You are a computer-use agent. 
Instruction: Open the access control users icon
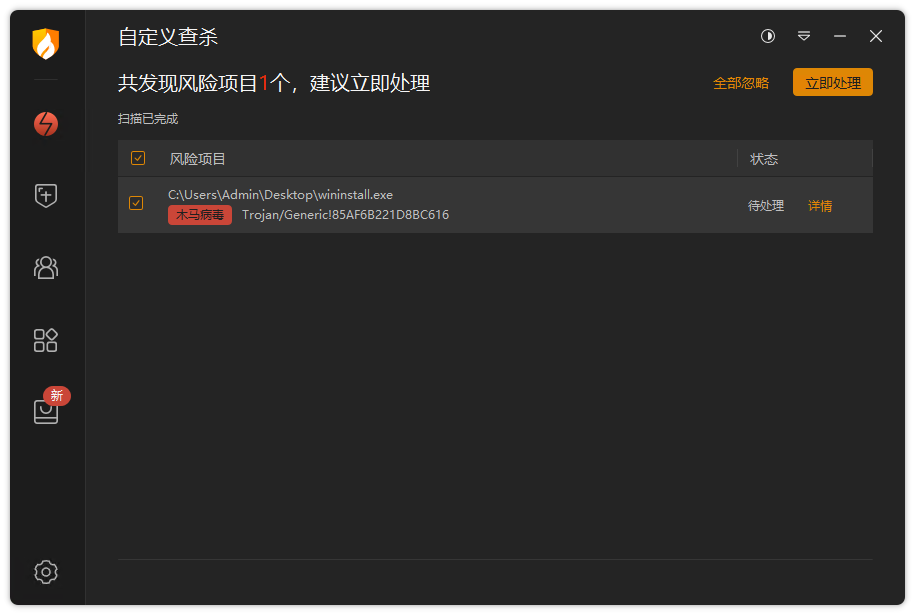coord(46,267)
